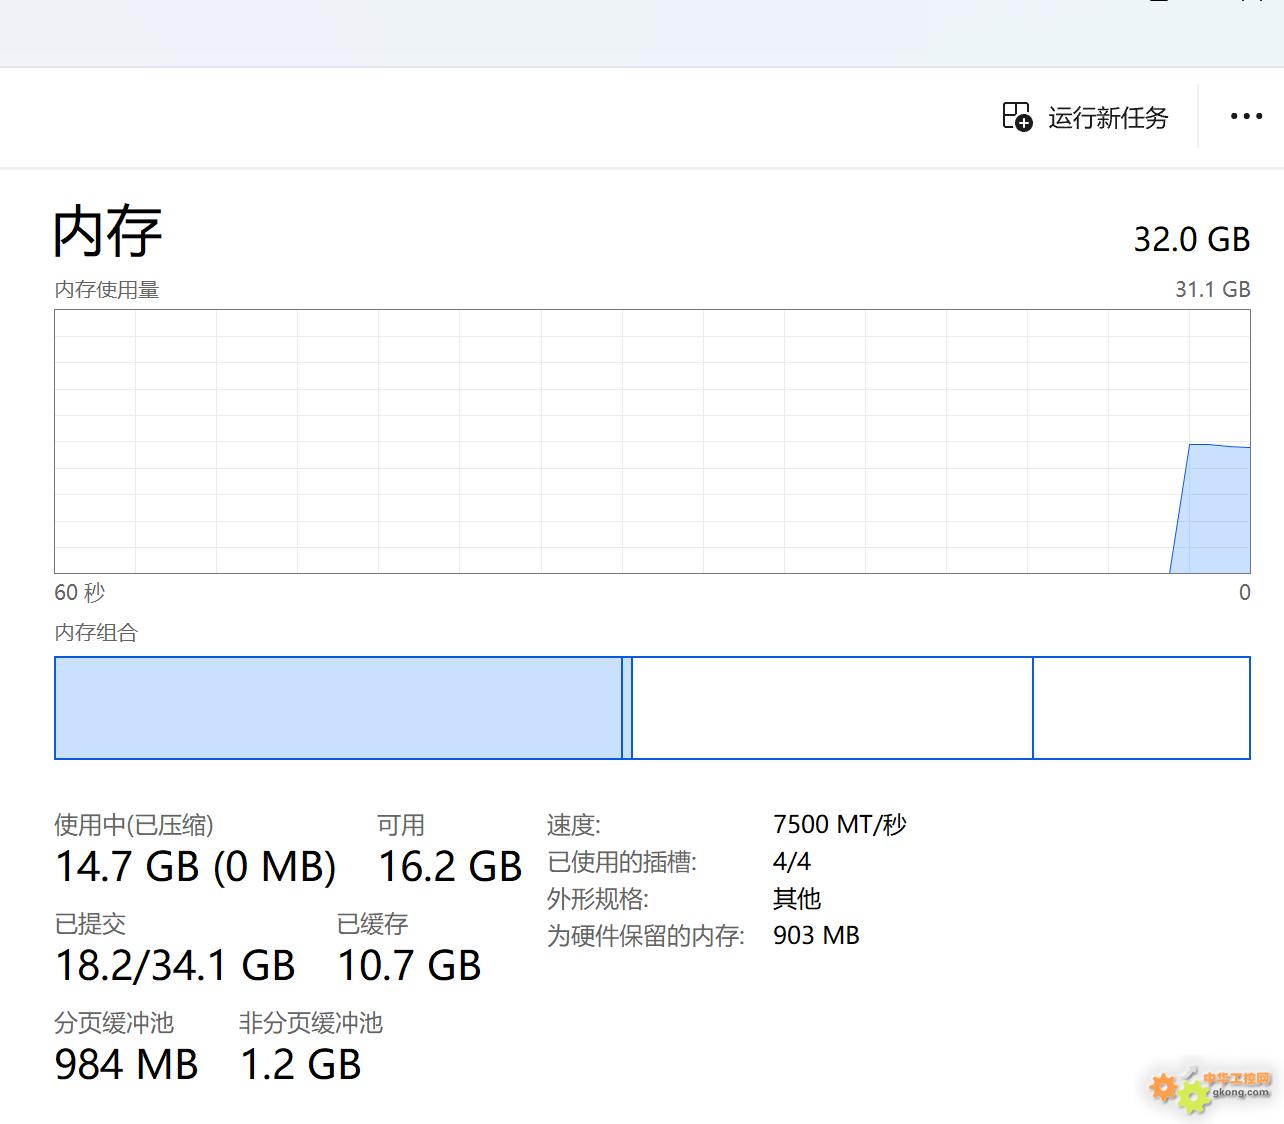Click the 内存使用量 graph label

point(107,290)
